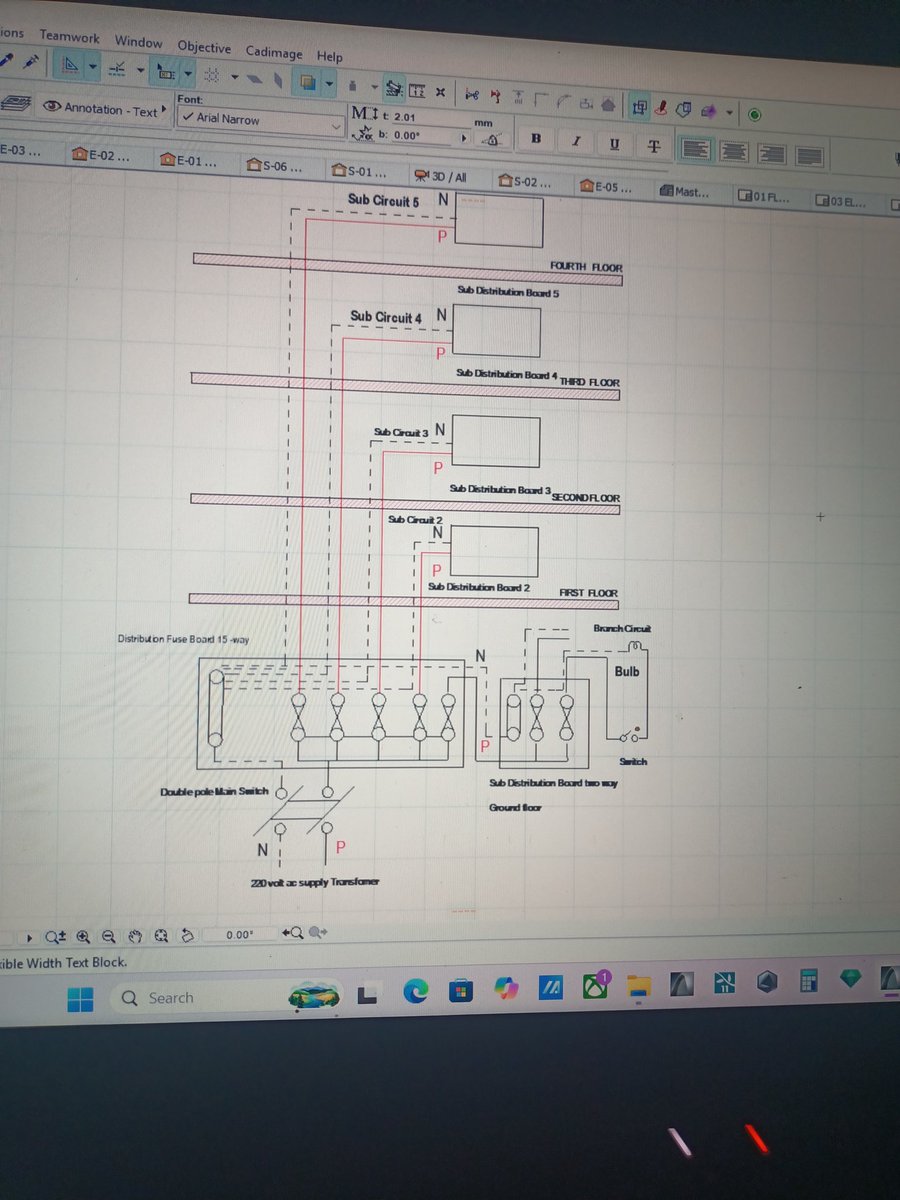Switch to the S-01 tab
This screenshot has height=1200, width=900.
(x=359, y=170)
